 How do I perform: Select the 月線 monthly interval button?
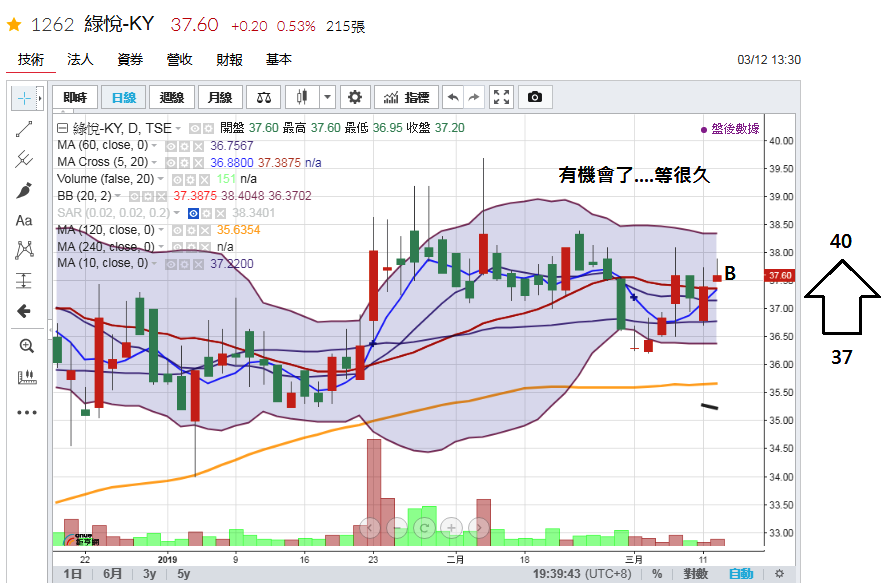pos(220,97)
